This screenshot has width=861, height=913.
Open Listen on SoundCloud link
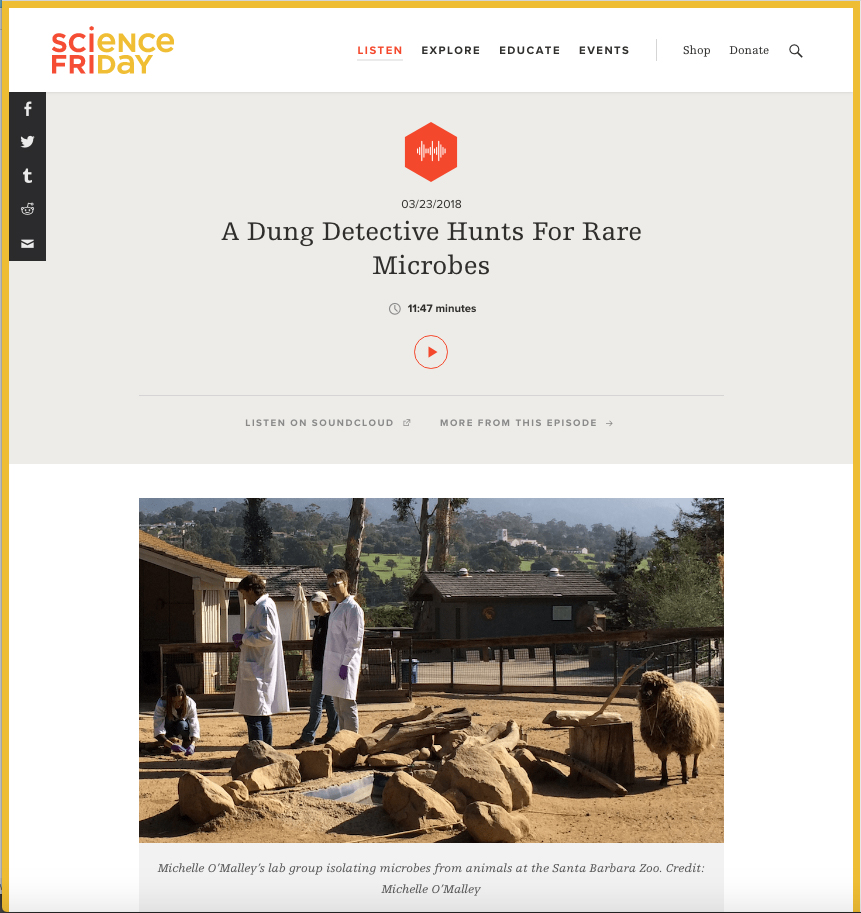click(328, 423)
